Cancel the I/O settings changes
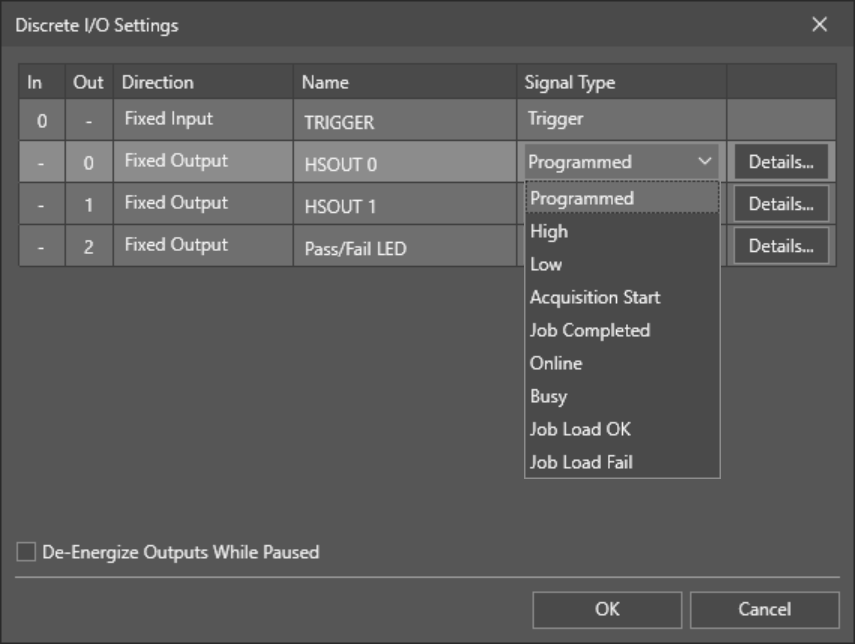Screen dimensions: 855x644 764,609
